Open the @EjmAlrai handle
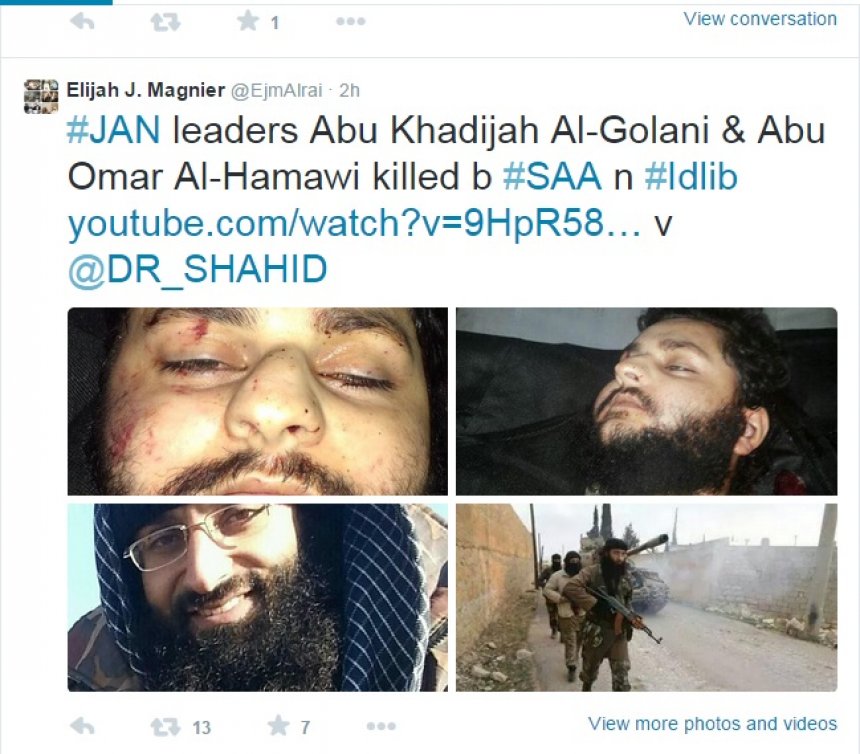 276,90
